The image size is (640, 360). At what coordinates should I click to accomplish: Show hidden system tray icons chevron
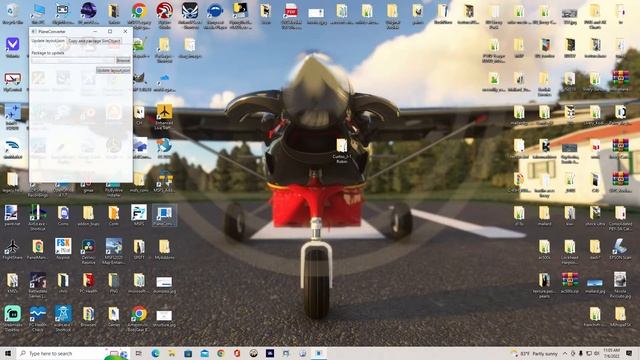tap(565, 353)
